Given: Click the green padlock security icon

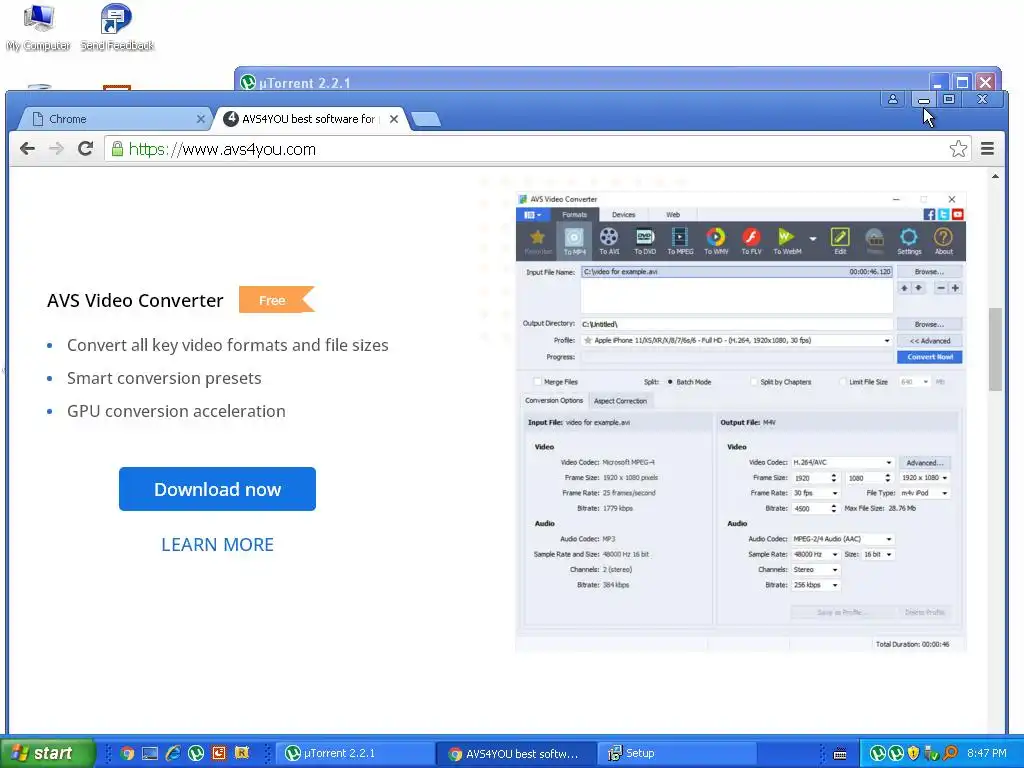Looking at the screenshot, I should click(117, 149).
